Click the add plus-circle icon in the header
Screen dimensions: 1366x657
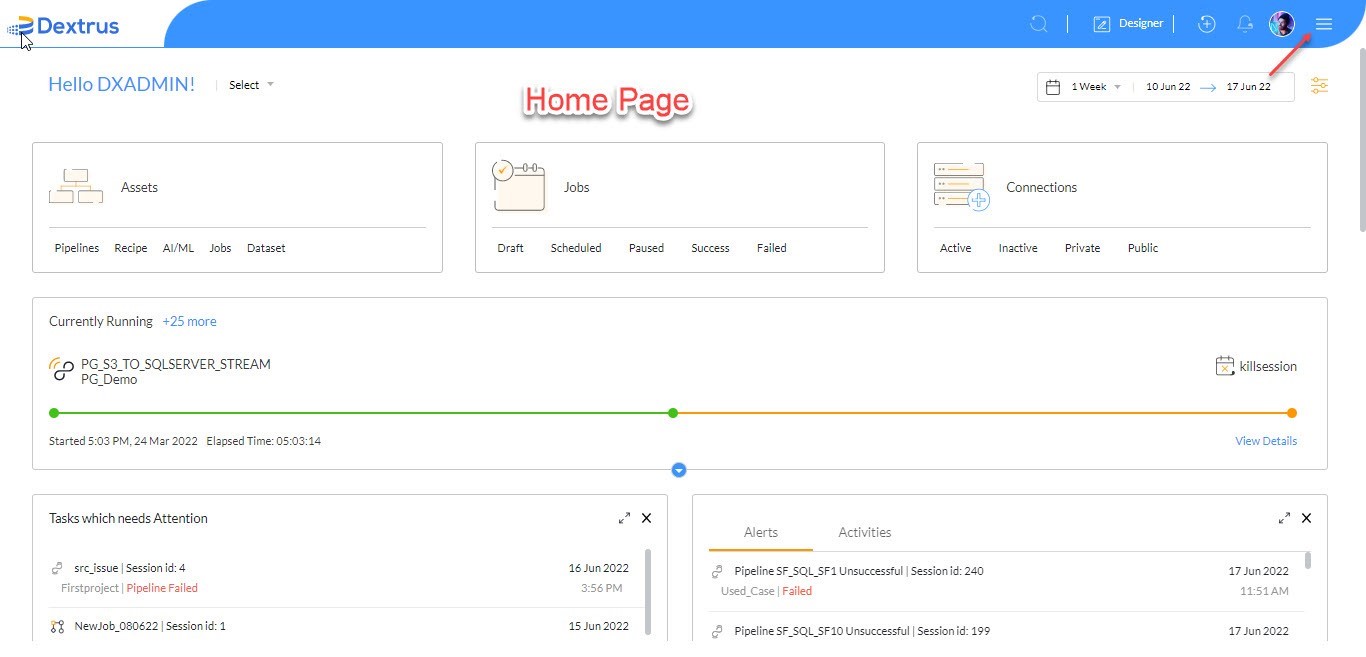pyautogui.click(x=1207, y=24)
